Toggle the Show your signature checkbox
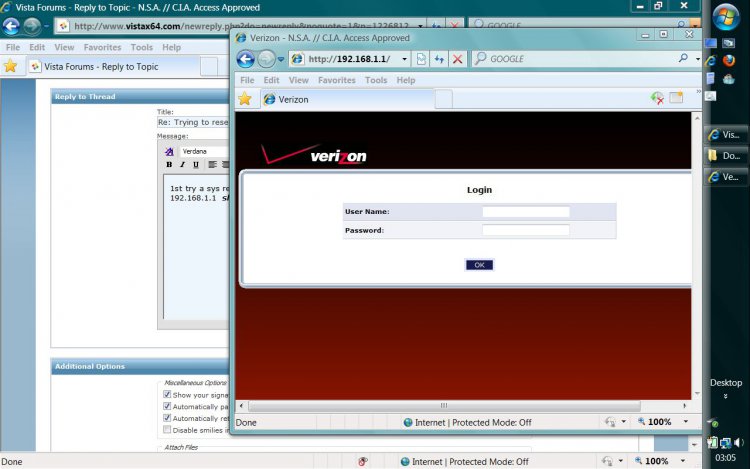 (x=167, y=394)
